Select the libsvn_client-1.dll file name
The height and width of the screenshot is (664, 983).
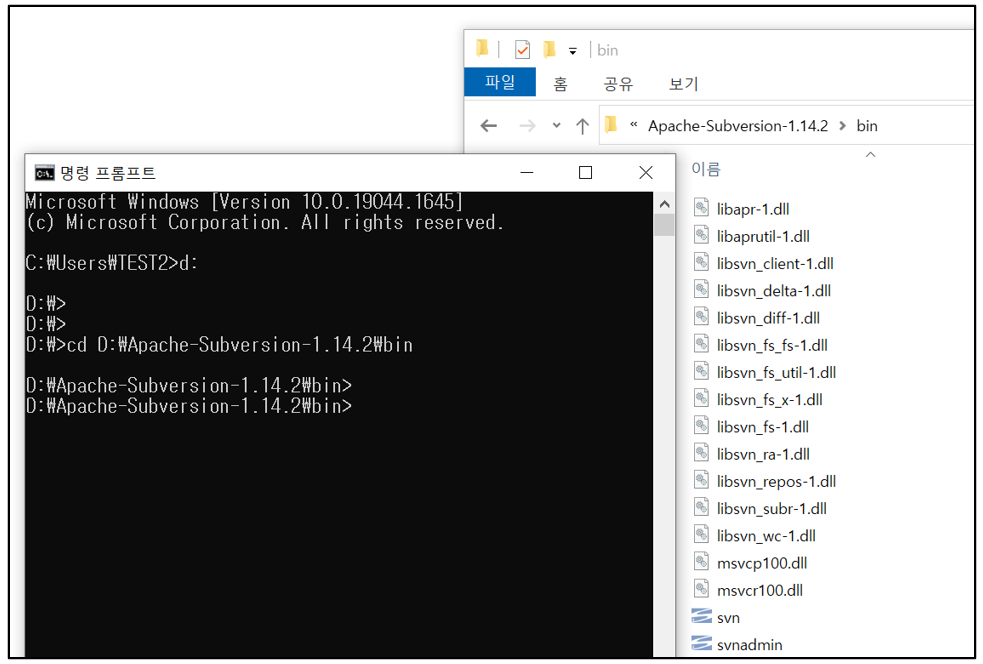click(775, 263)
